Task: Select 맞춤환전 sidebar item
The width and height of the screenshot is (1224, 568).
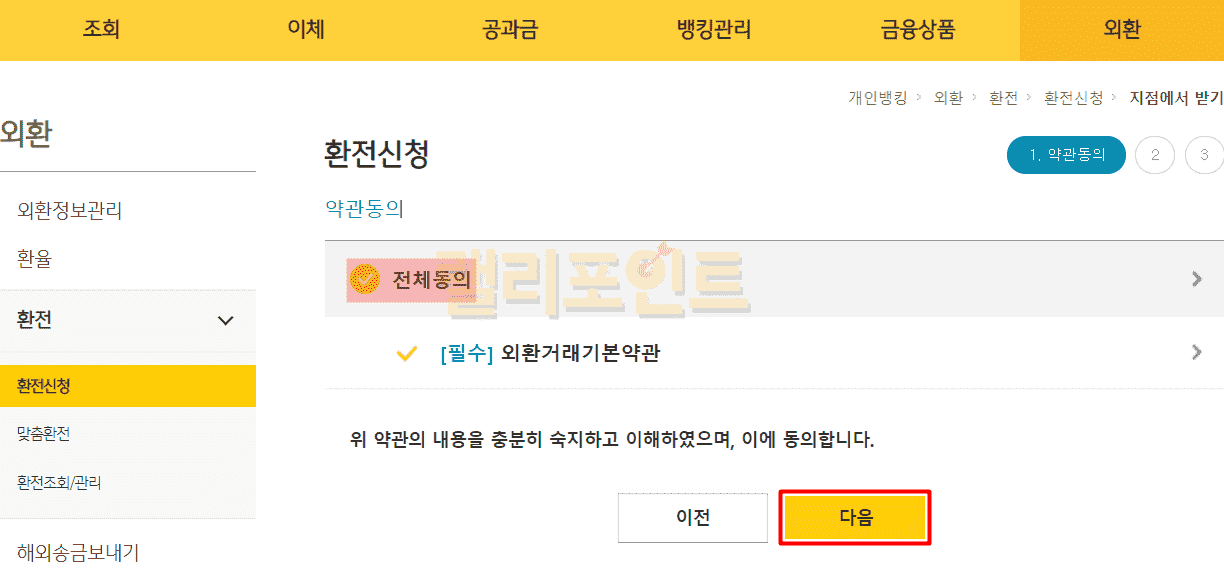Action: pos(44,434)
